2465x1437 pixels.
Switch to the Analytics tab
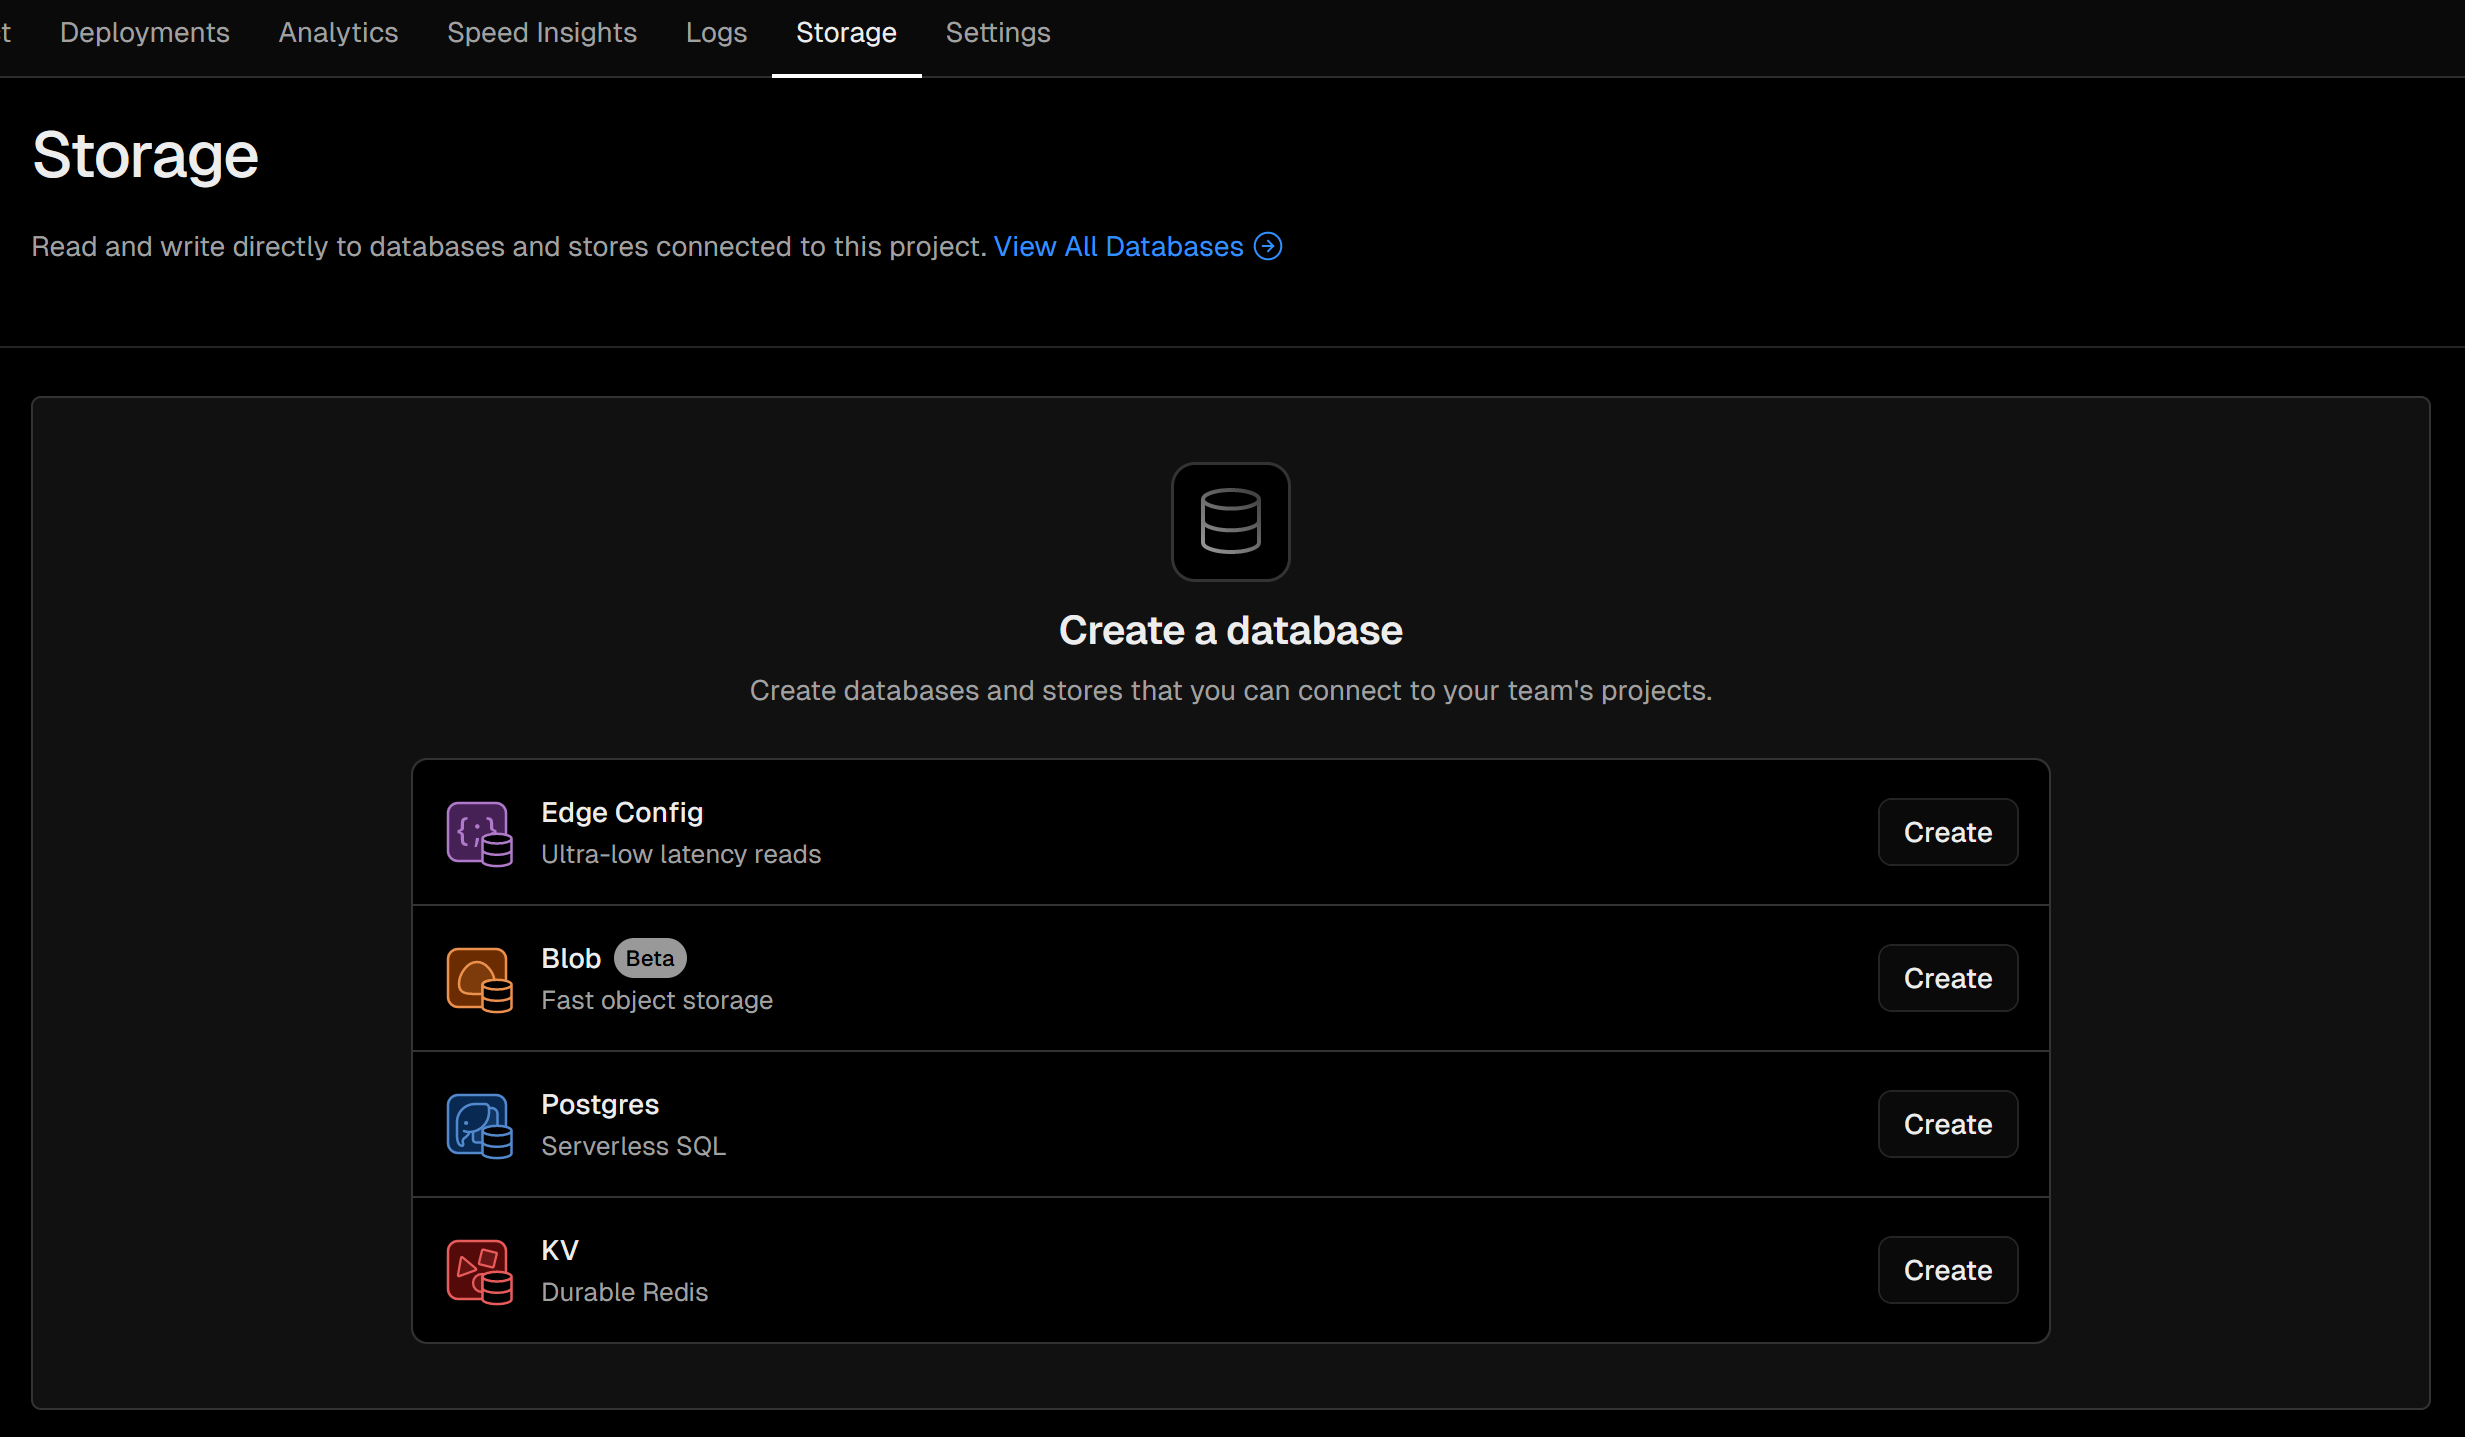[338, 33]
